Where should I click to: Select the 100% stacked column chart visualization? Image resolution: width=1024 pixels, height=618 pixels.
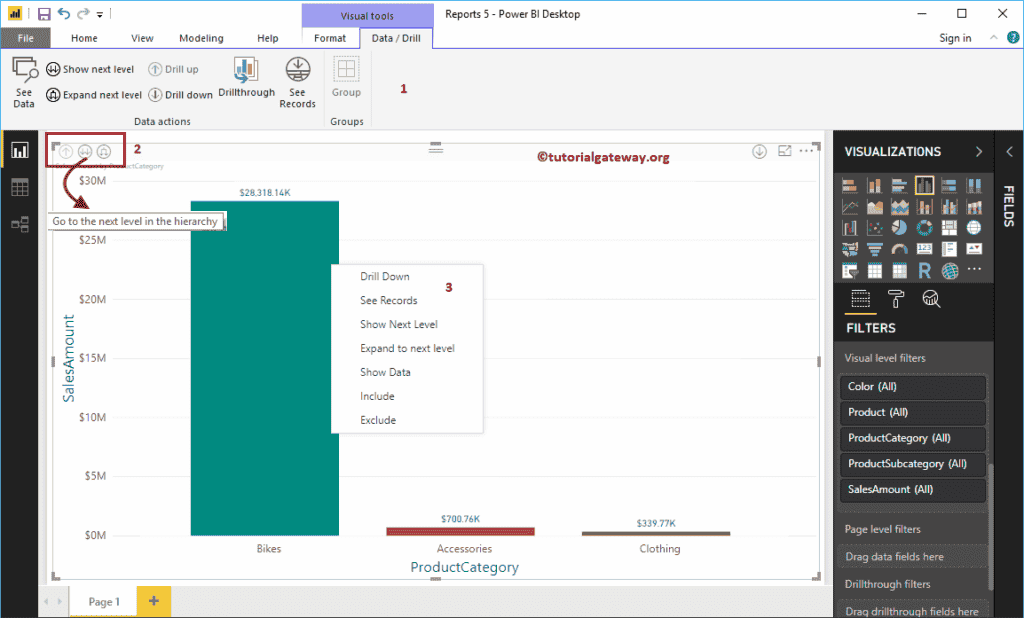(974, 186)
